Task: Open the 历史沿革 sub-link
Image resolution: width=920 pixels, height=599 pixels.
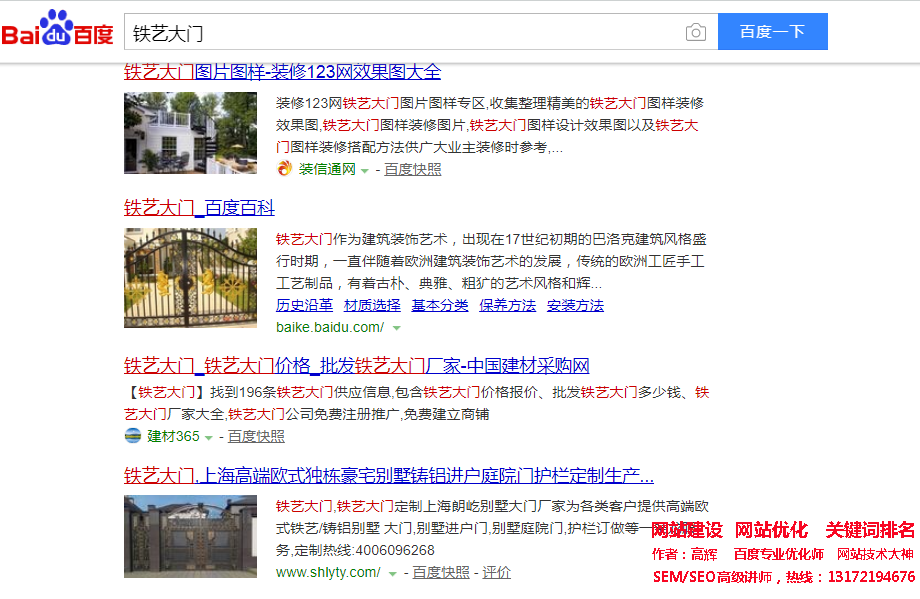Action: 304,305
